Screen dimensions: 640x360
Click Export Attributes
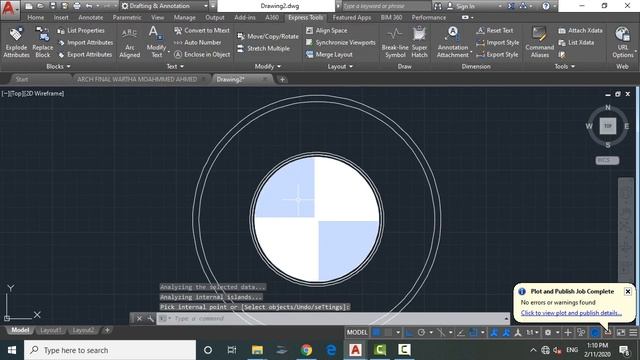85,54
